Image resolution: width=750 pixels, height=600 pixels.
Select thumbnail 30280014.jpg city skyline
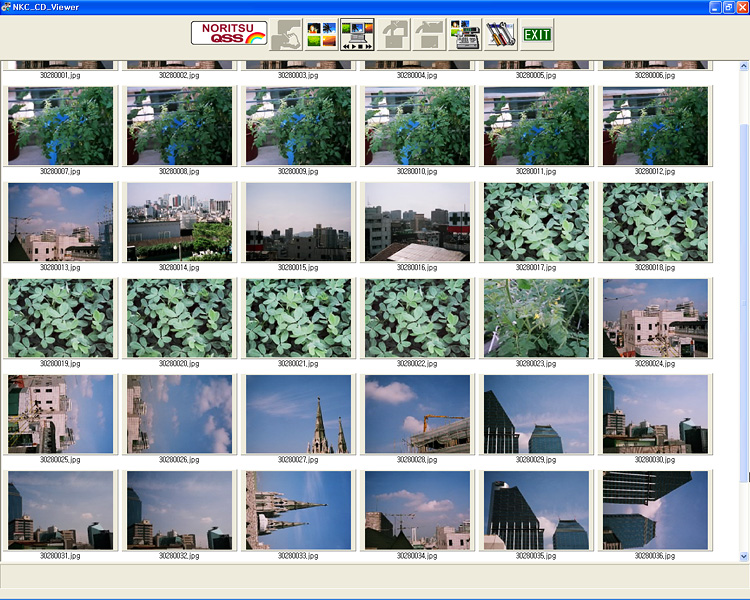point(180,221)
